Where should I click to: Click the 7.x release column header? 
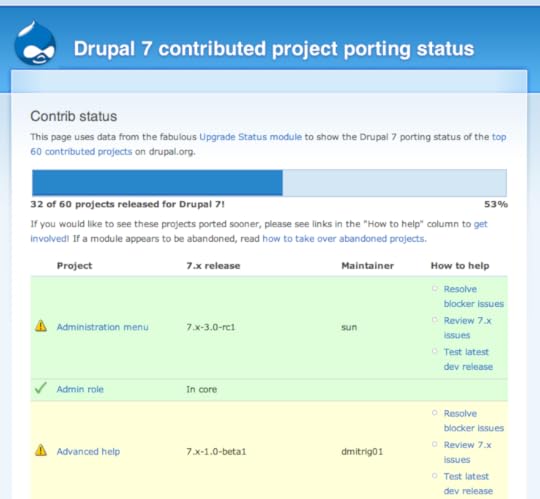(213, 266)
